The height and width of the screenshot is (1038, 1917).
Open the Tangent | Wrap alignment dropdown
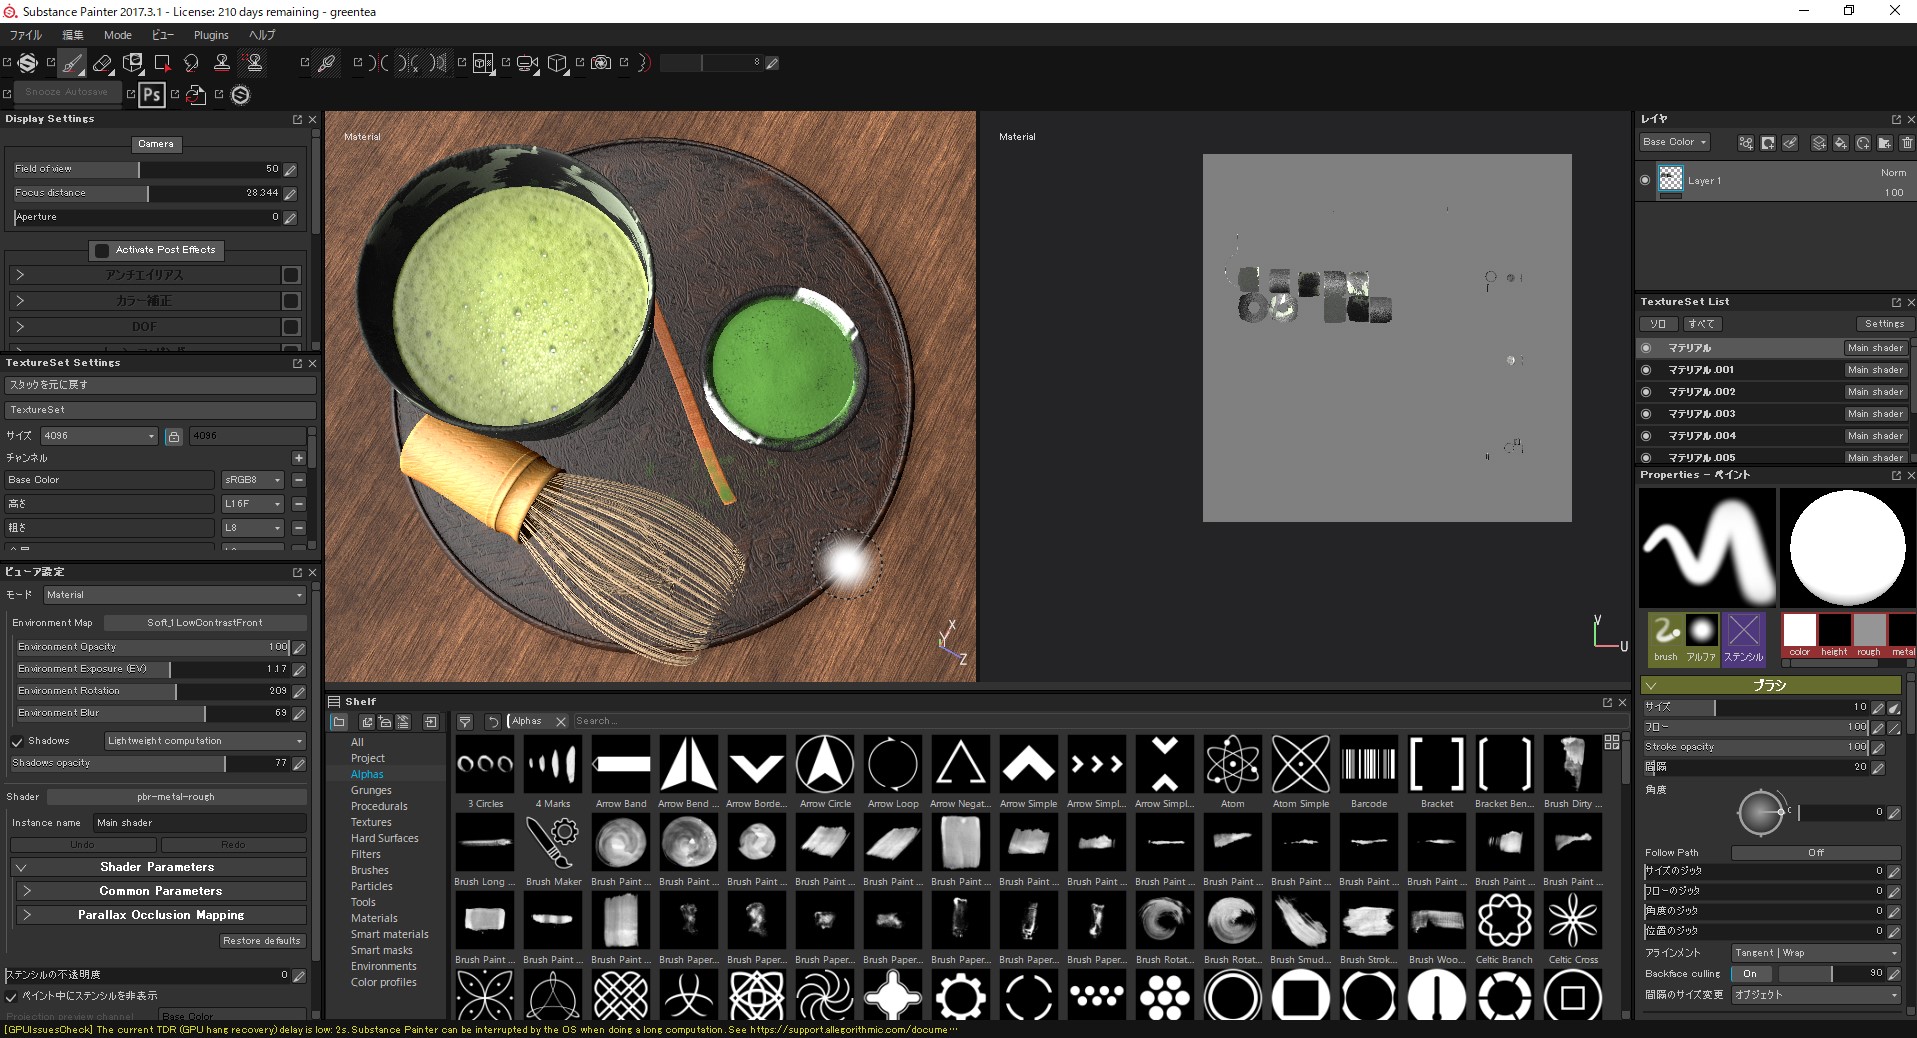[x=1816, y=953]
